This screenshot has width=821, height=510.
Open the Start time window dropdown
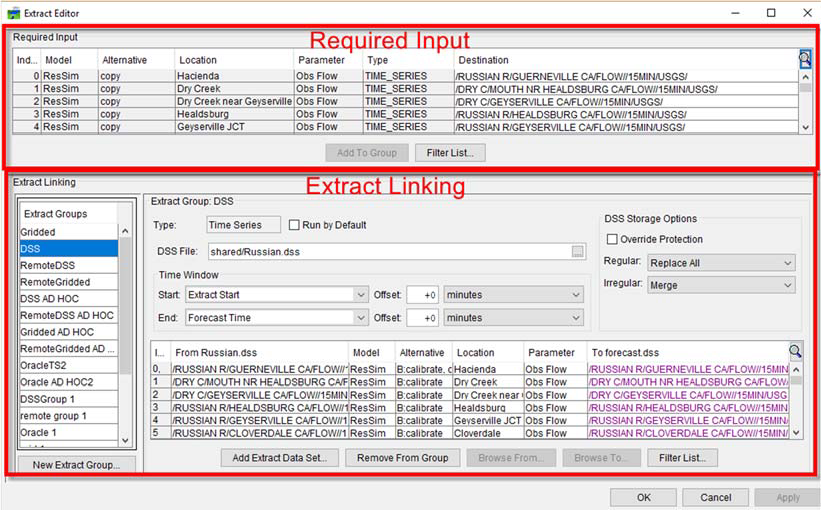click(x=277, y=295)
